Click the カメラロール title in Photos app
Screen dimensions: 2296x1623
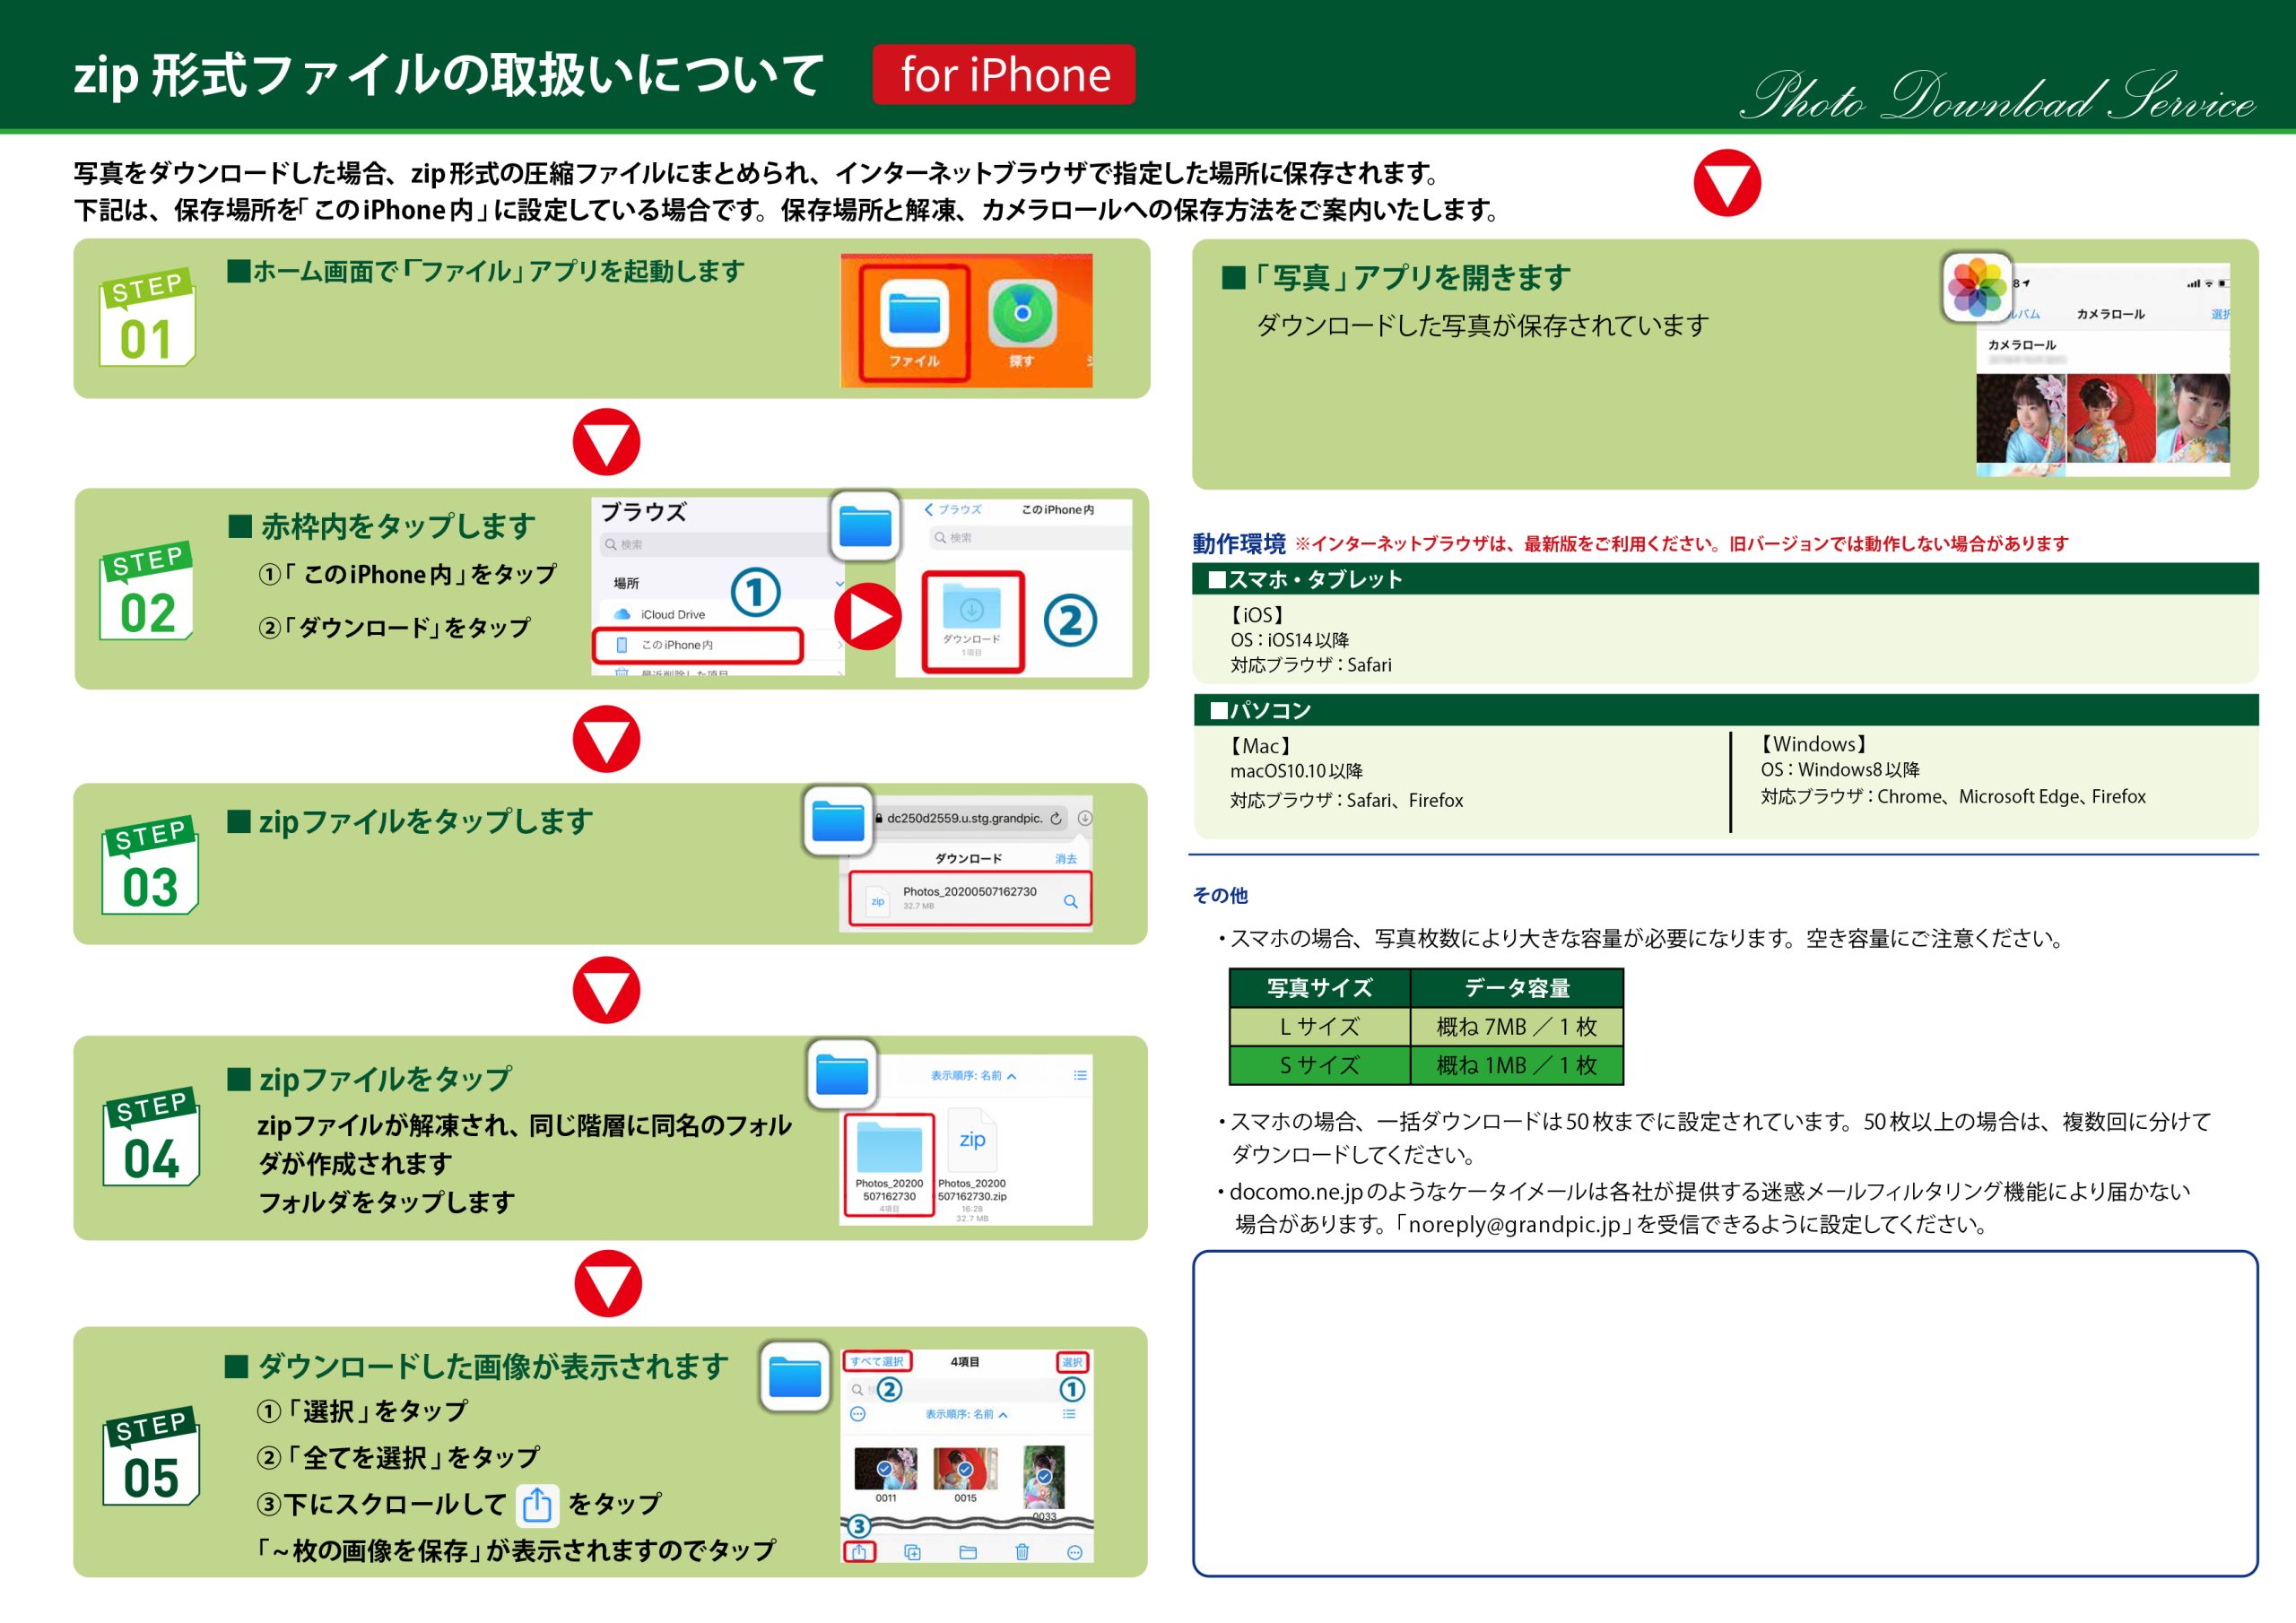coord(2110,314)
